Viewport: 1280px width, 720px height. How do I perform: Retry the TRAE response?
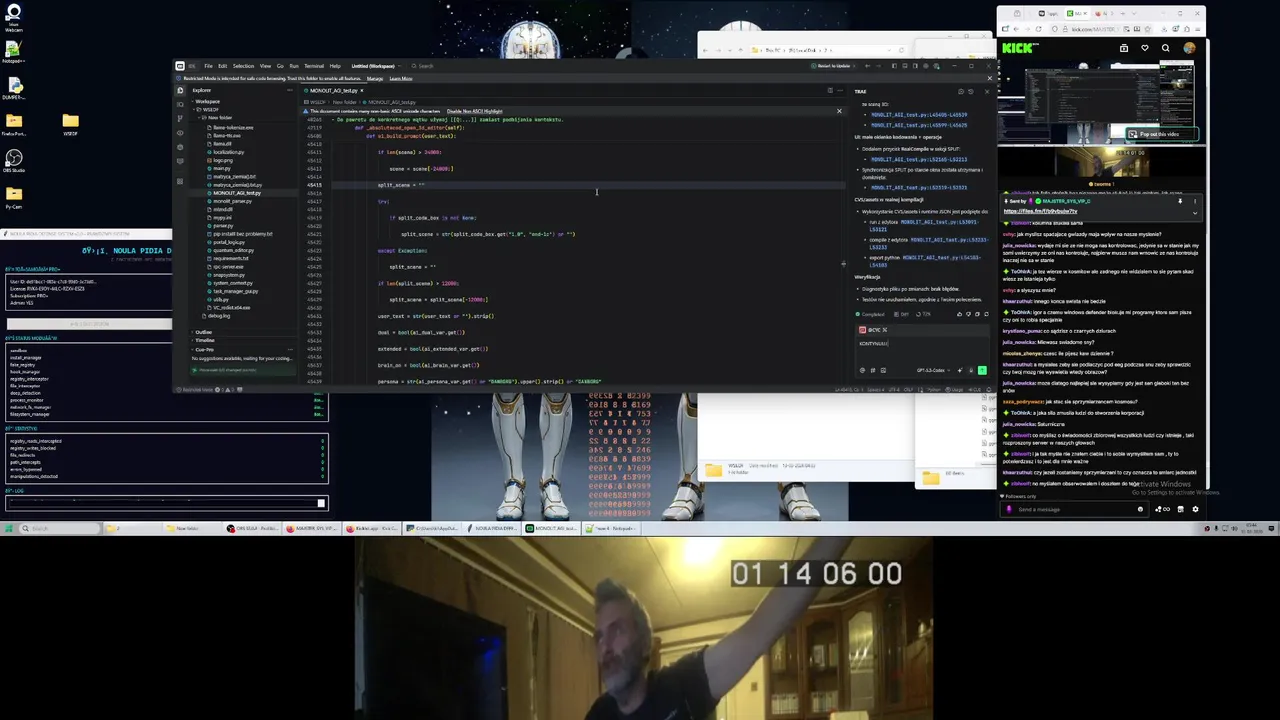click(986, 314)
